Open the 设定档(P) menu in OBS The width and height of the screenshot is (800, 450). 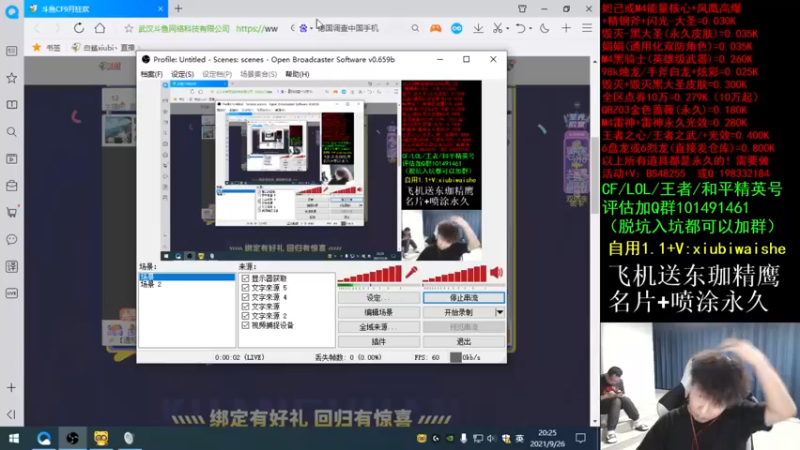(x=217, y=74)
